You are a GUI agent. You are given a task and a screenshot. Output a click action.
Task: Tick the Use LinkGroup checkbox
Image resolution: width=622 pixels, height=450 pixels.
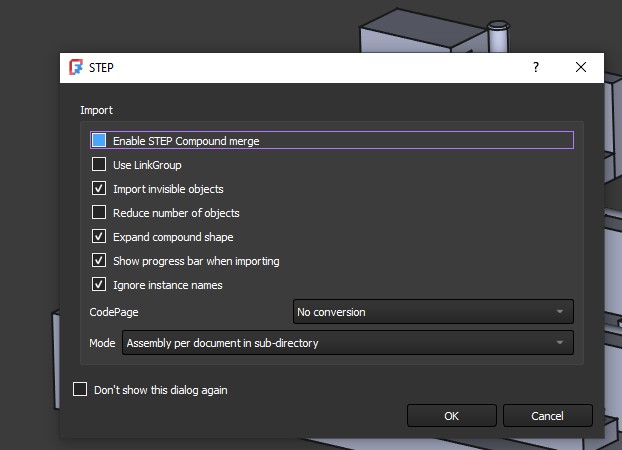pos(99,165)
